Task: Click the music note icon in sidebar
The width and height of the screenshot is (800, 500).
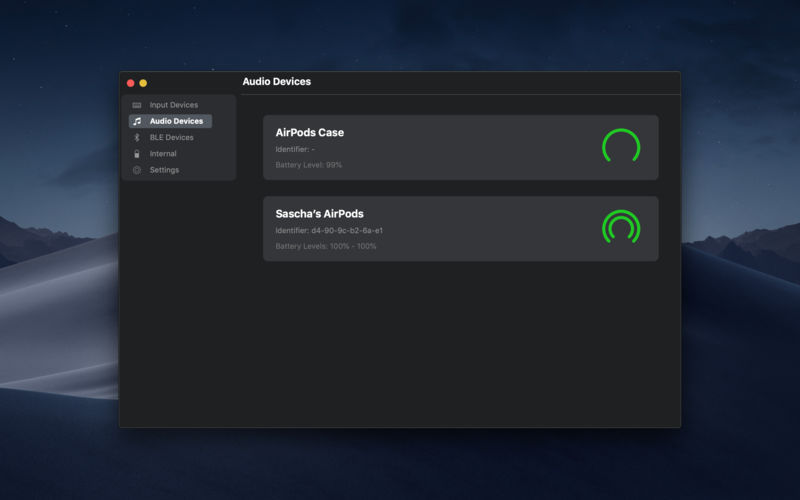Action: click(x=137, y=121)
